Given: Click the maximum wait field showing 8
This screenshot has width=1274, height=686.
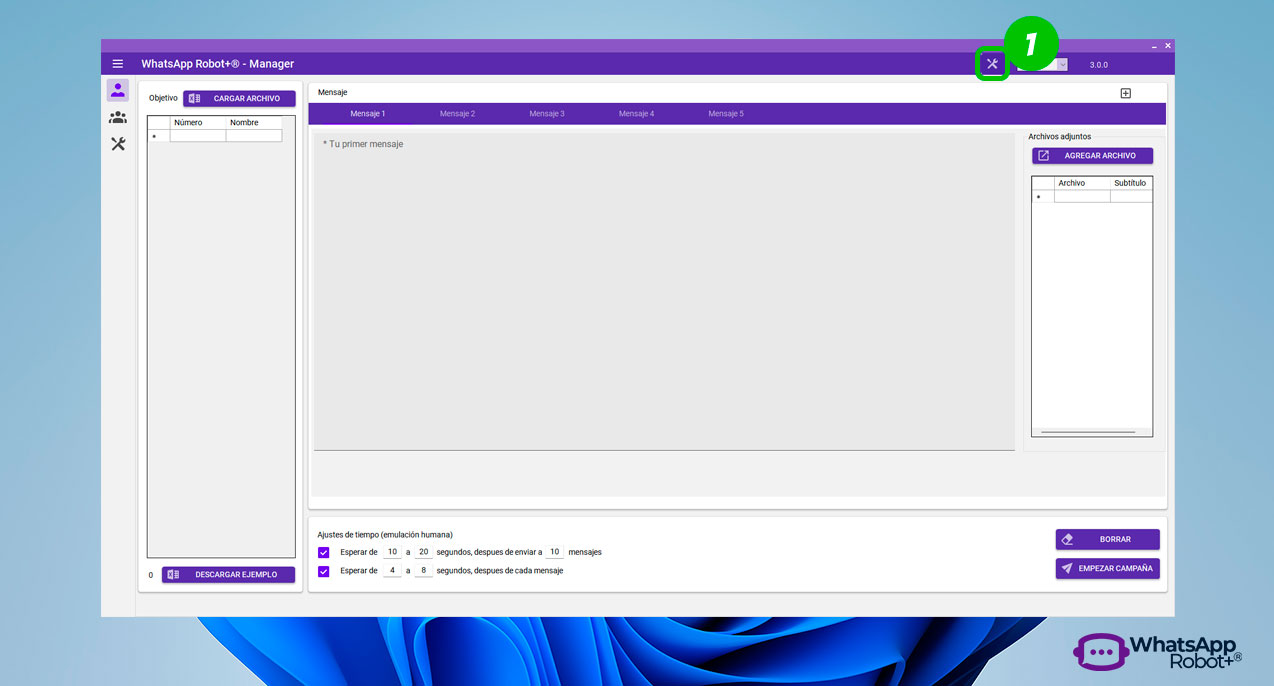Looking at the screenshot, I should 423,571.
